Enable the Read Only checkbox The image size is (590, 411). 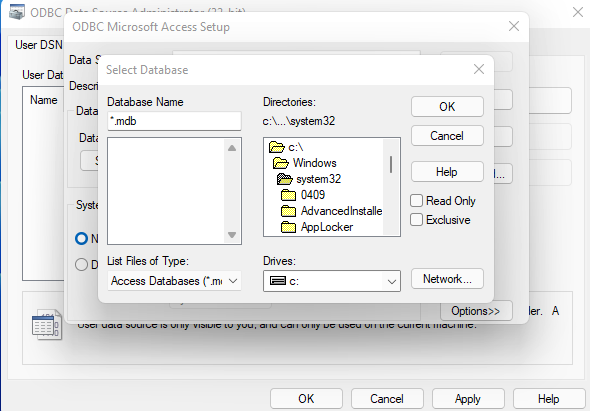pos(416,201)
